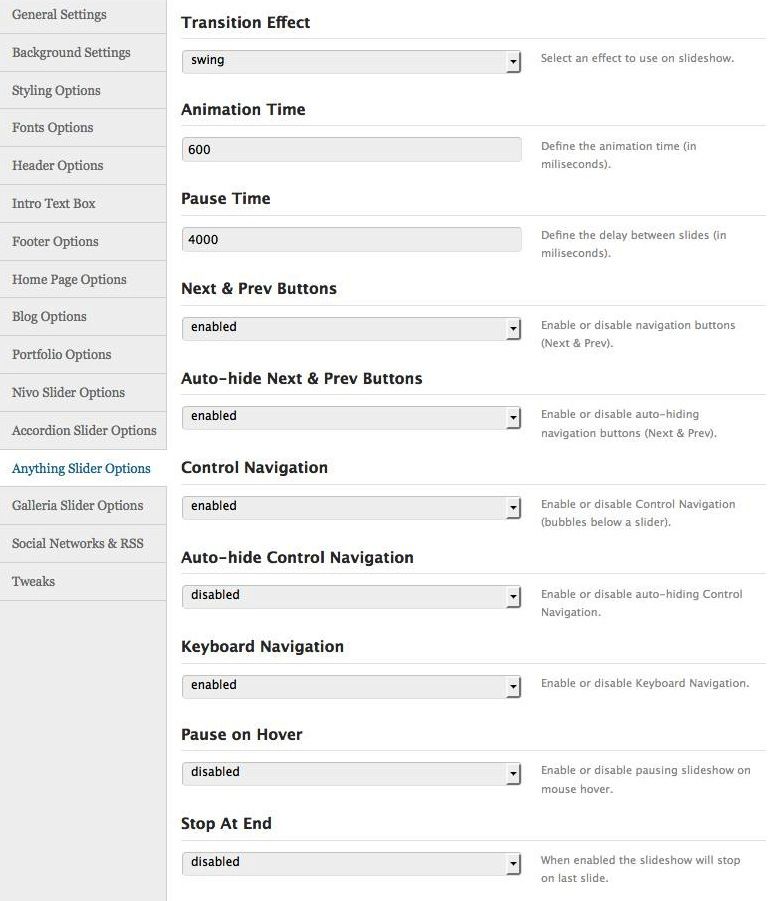768x901 pixels.
Task: Switch to Accordion Slider Options
Action: click(x=84, y=431)
